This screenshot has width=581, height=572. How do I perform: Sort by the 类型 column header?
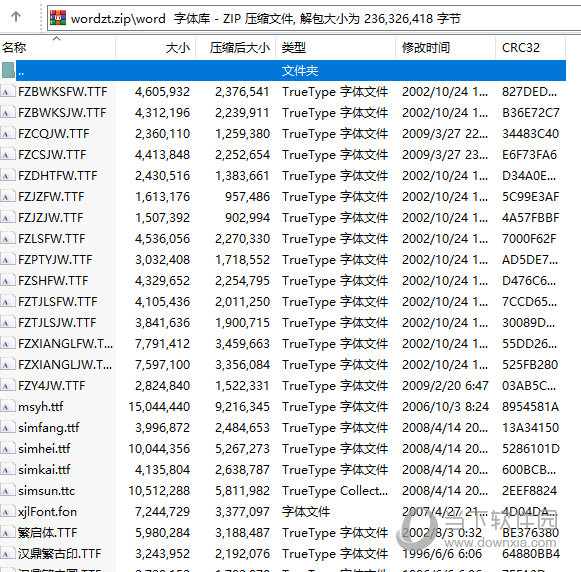[x=336, y=47]
